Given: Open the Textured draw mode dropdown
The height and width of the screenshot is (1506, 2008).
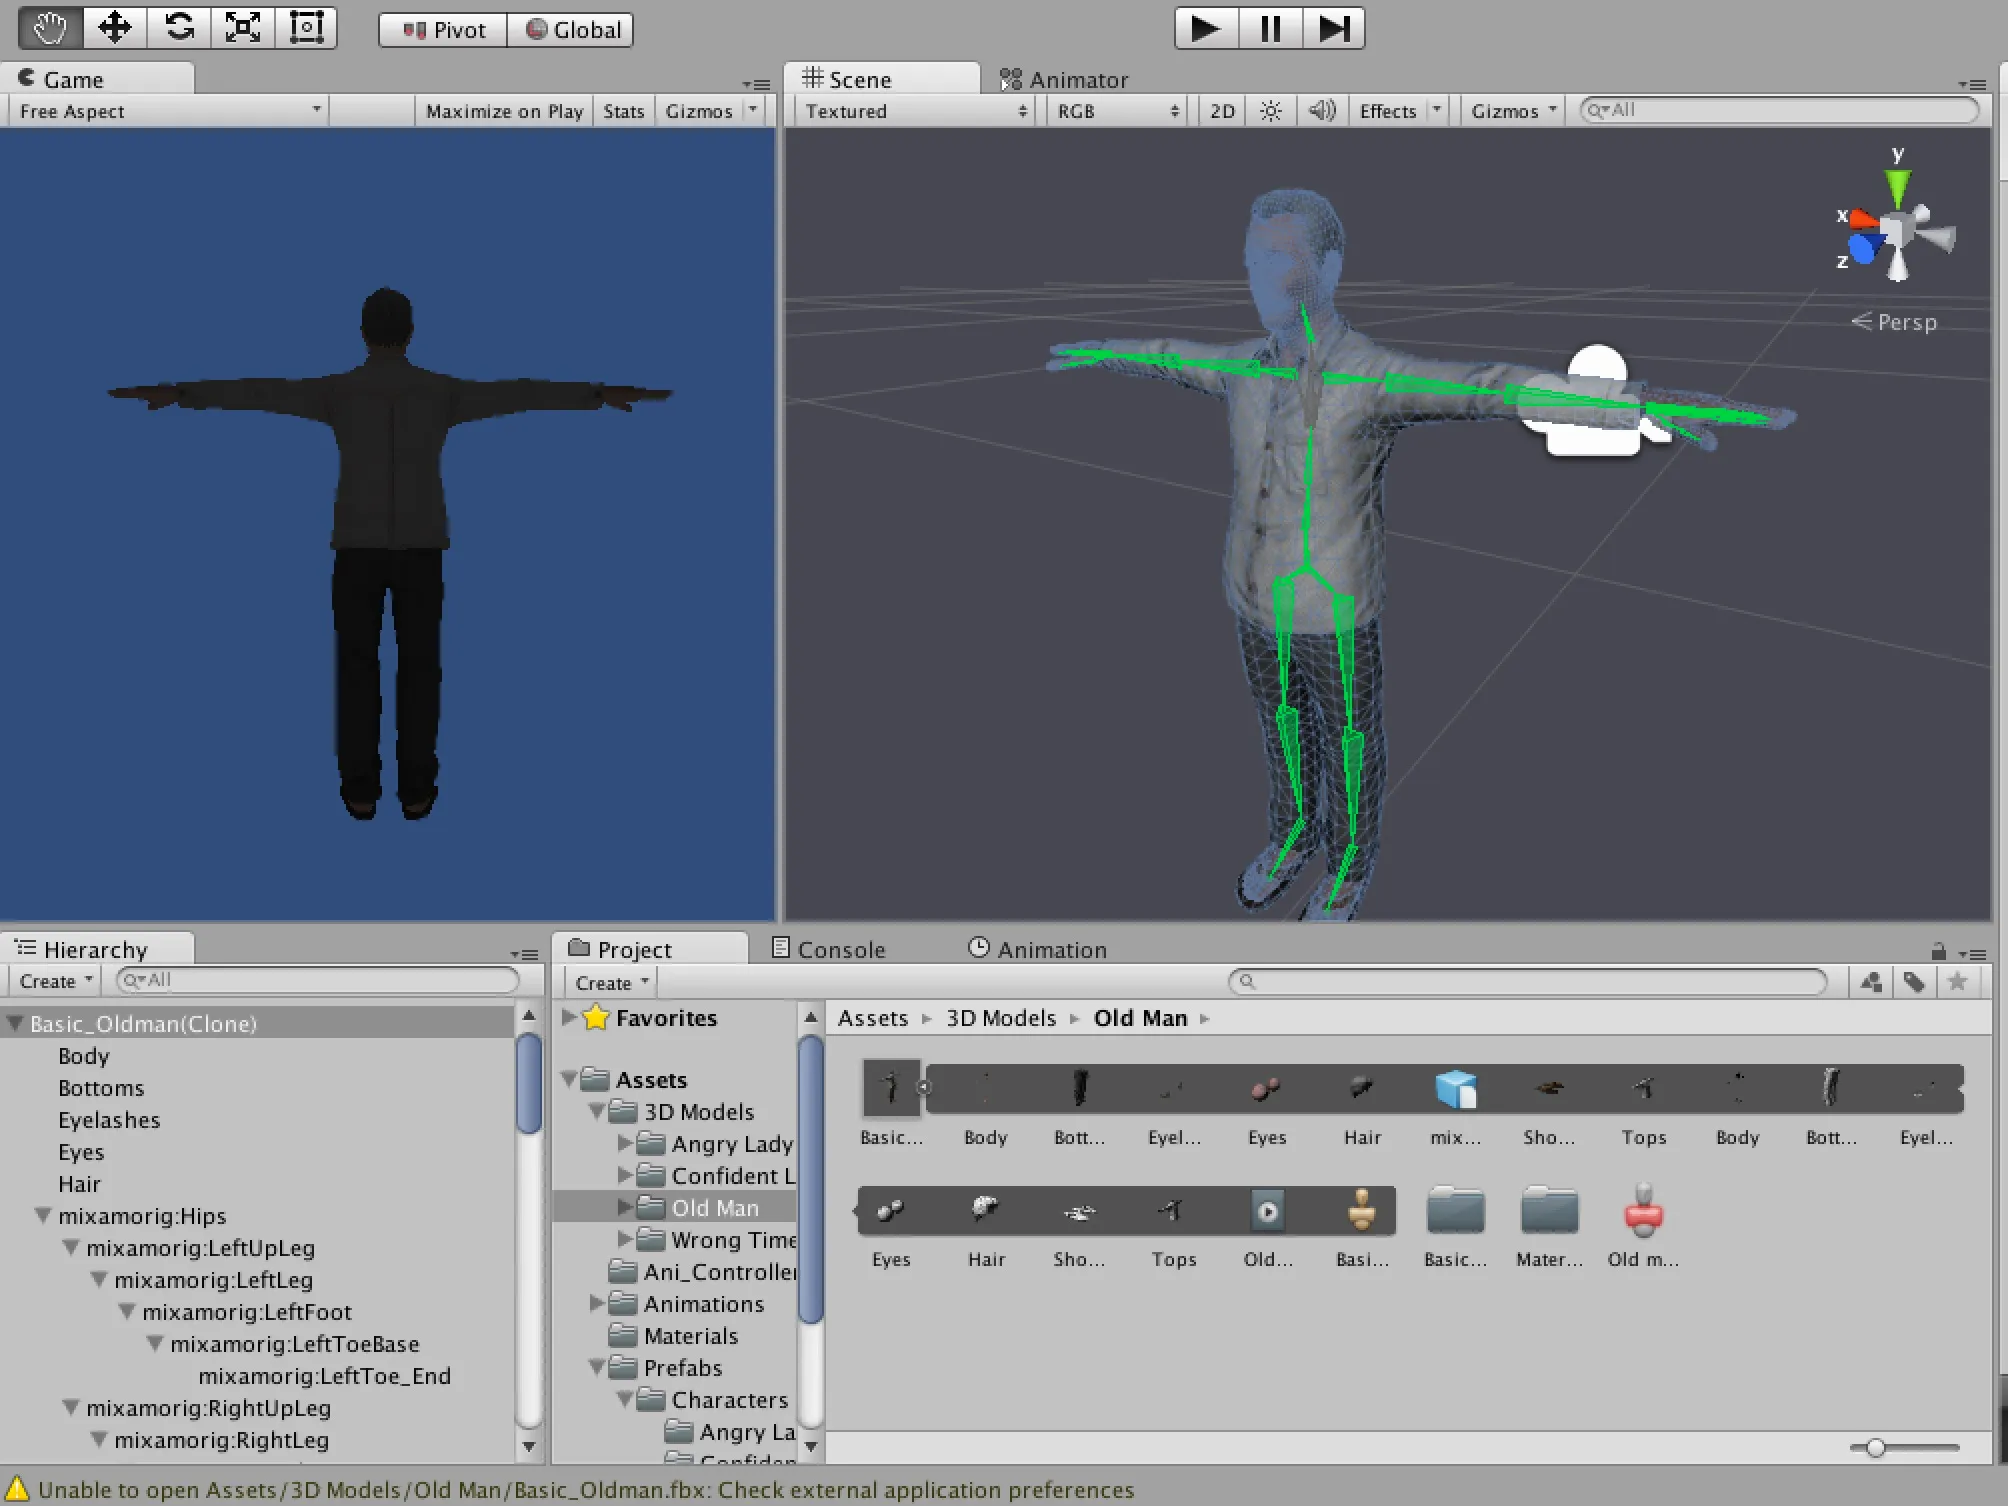Looking at the screenshot, I should click(x=915, y=111).
